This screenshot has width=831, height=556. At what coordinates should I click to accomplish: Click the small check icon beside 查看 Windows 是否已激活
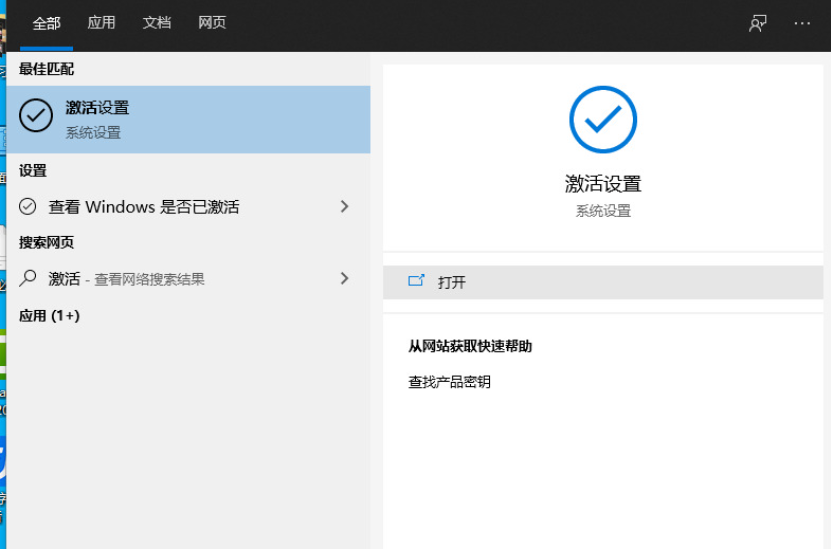(29, 207)
